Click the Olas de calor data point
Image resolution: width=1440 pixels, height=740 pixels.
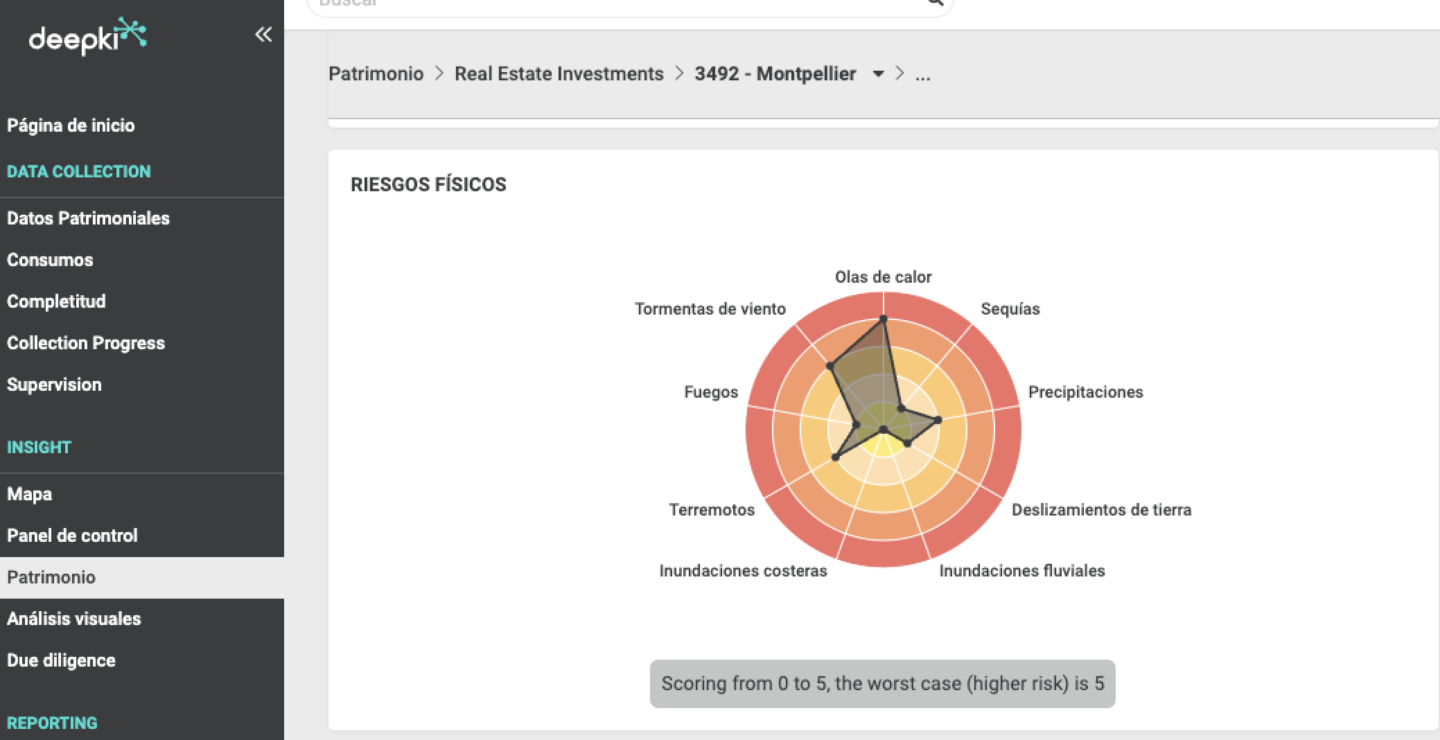click(883, 319)
